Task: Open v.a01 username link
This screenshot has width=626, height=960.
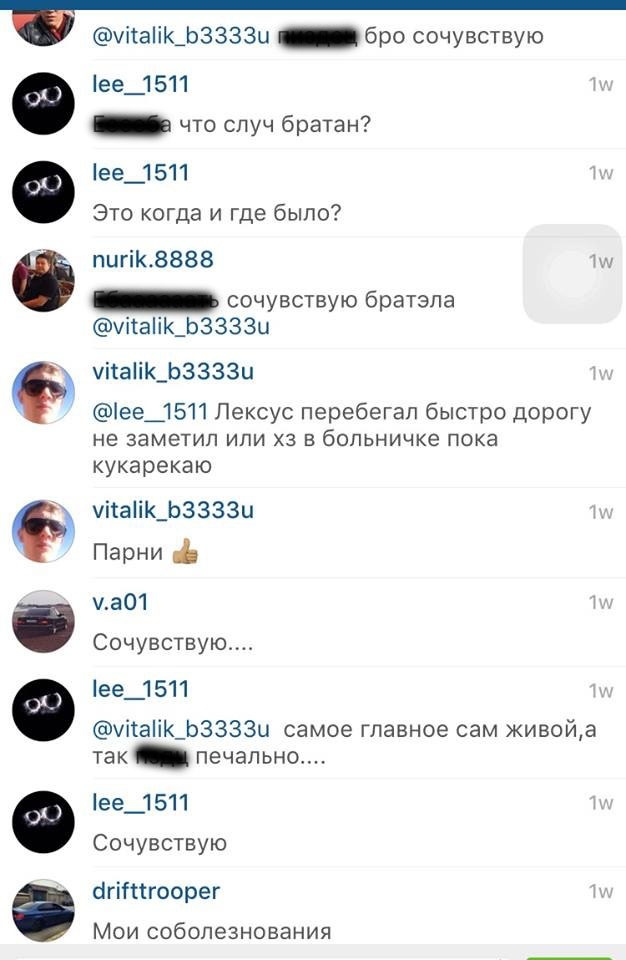Action: [x=120, y=602]
